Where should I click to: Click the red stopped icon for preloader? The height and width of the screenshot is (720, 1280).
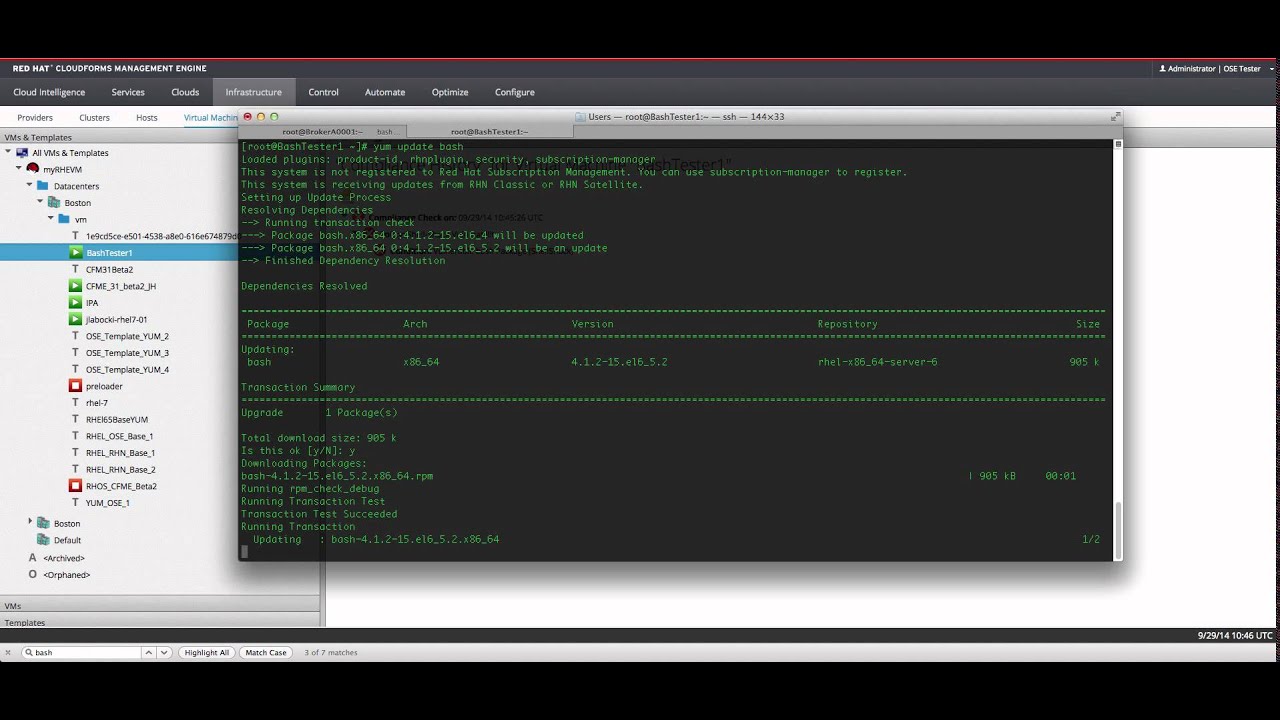[75, 386]
